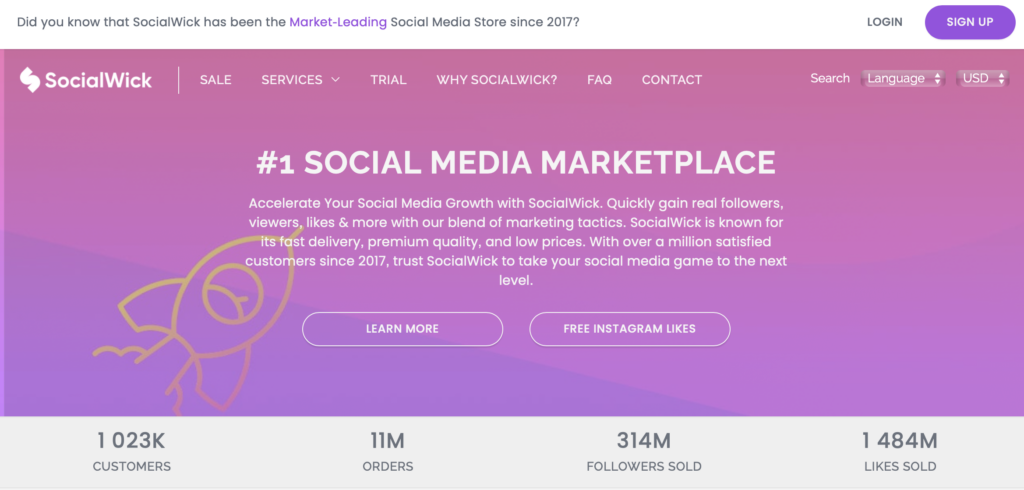Image resolution: width=1024 pixels, height=490 pixels.
Task: Click the SocialWick logo icon
Action: (x=30, y=79)
